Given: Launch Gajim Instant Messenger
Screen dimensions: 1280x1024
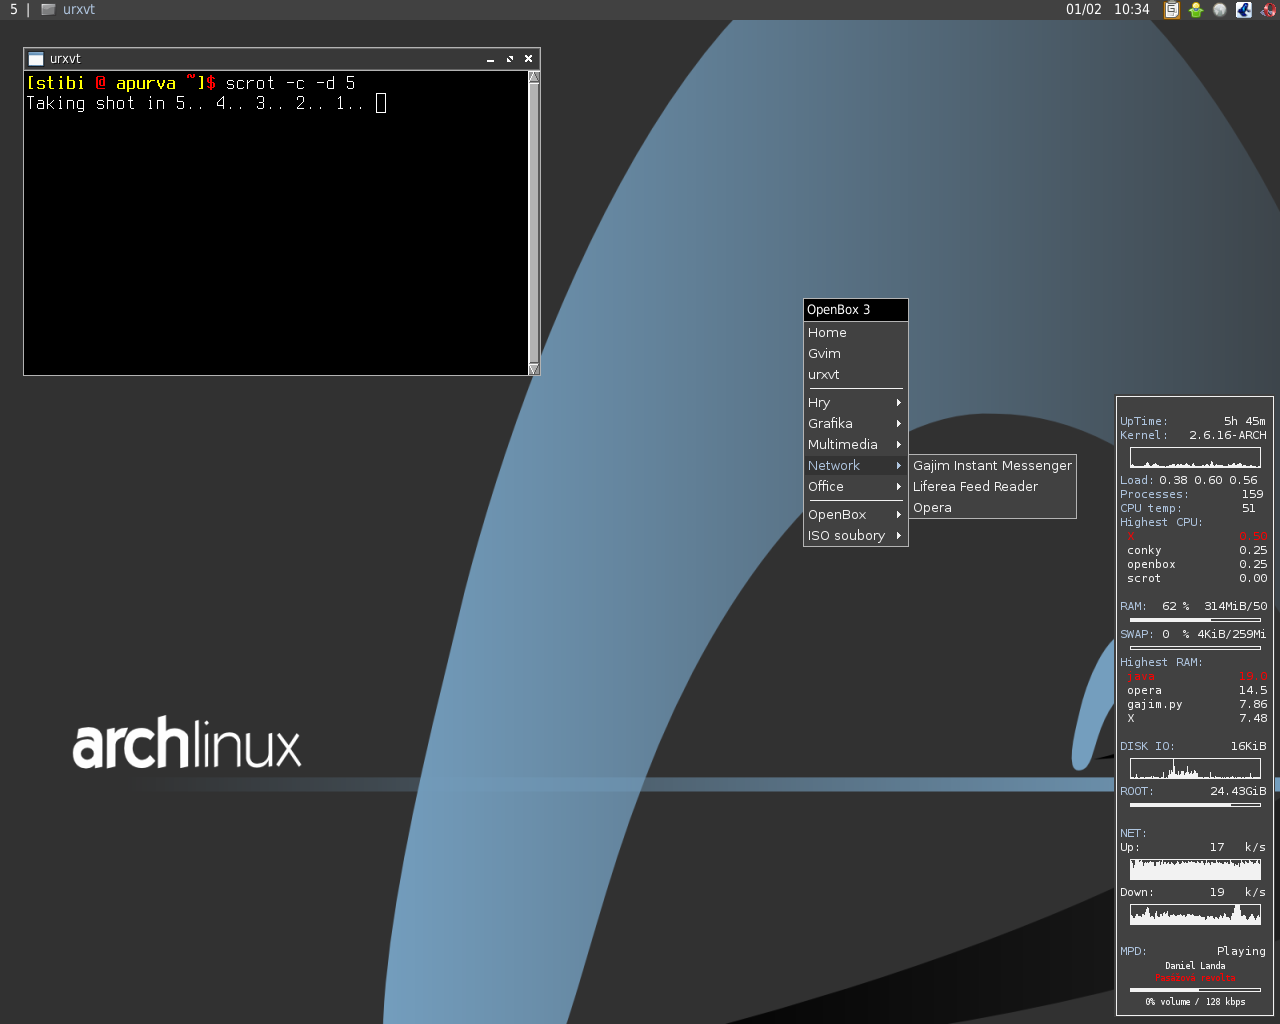Looking at the screenshot, I should click(x=992, y=466).
